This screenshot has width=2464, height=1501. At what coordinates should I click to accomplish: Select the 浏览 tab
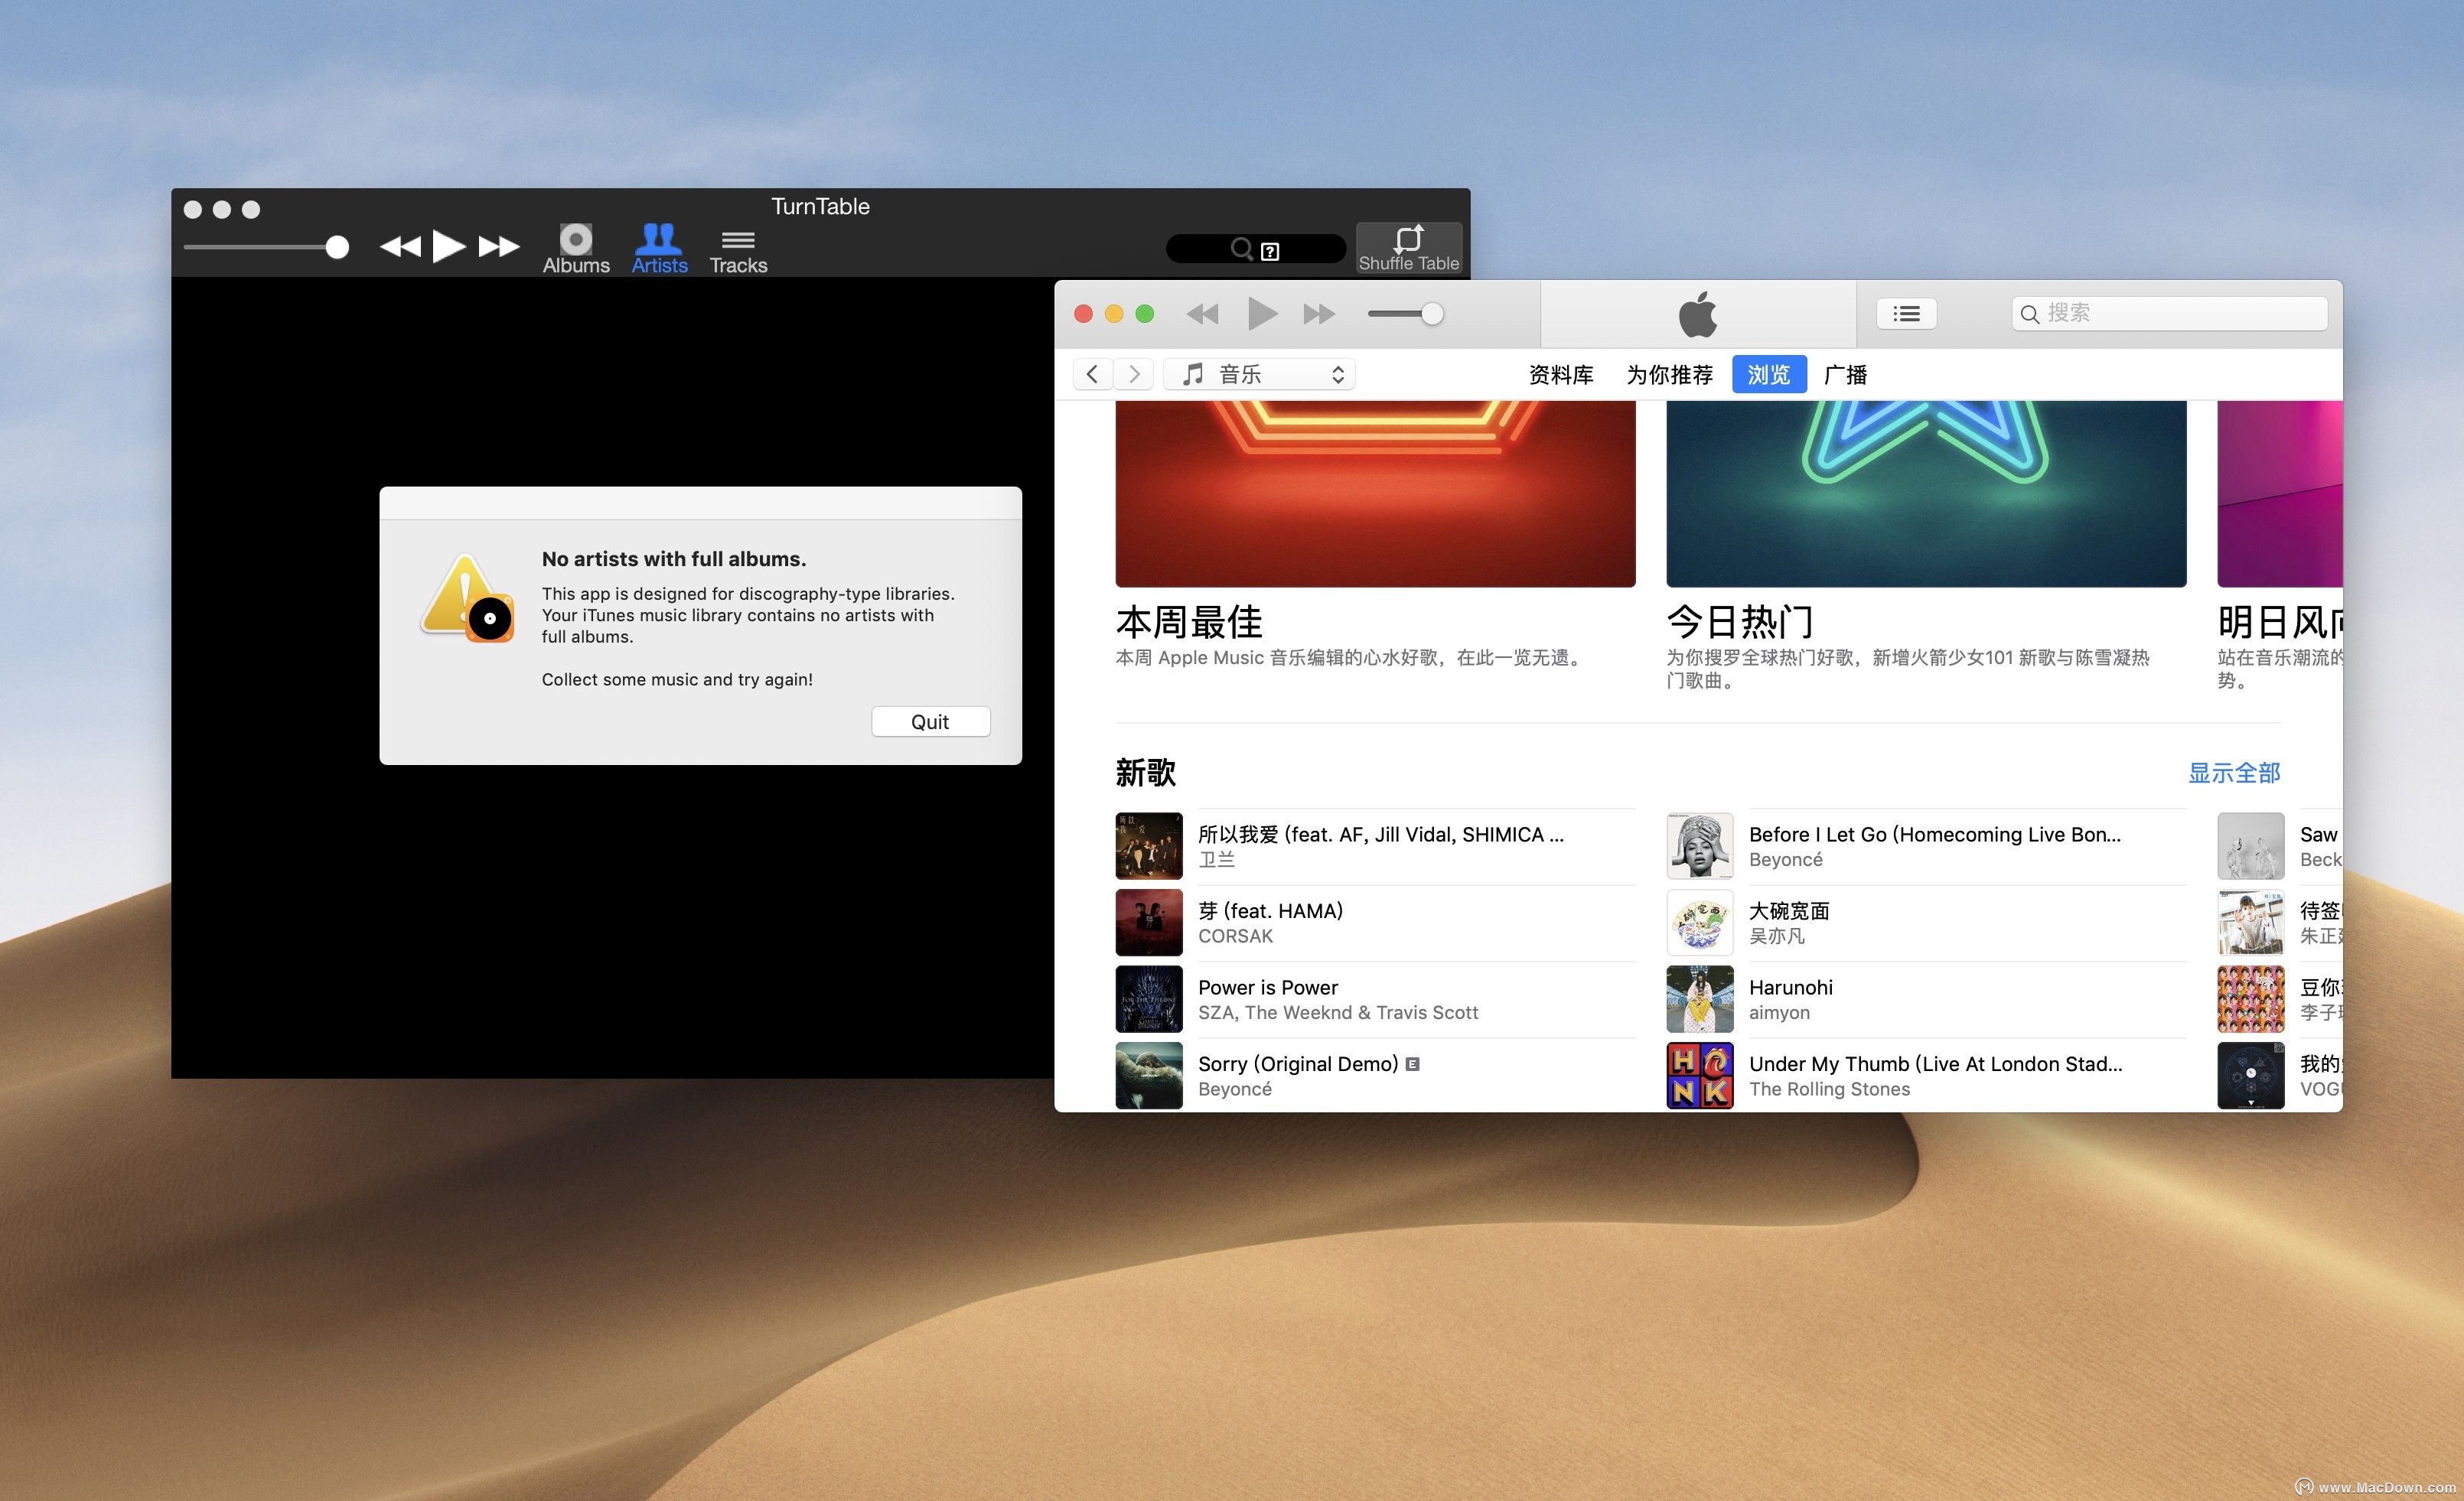coord(1769,375)
